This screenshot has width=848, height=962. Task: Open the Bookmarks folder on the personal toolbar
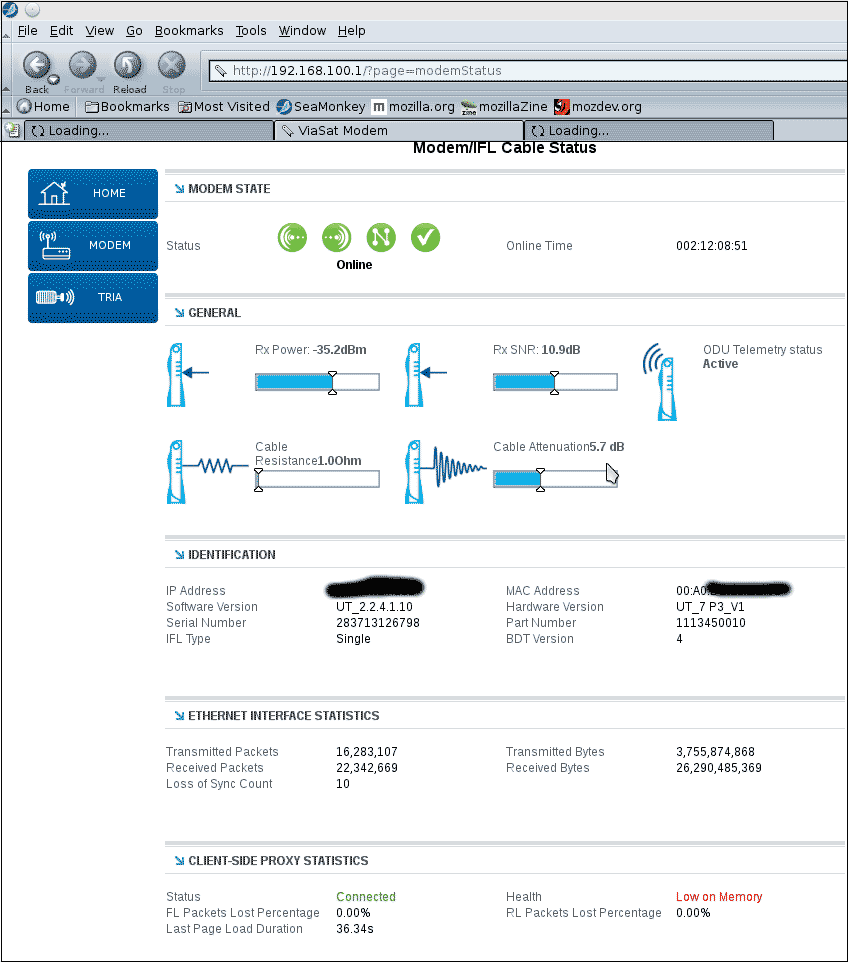[x=127, y=107]
